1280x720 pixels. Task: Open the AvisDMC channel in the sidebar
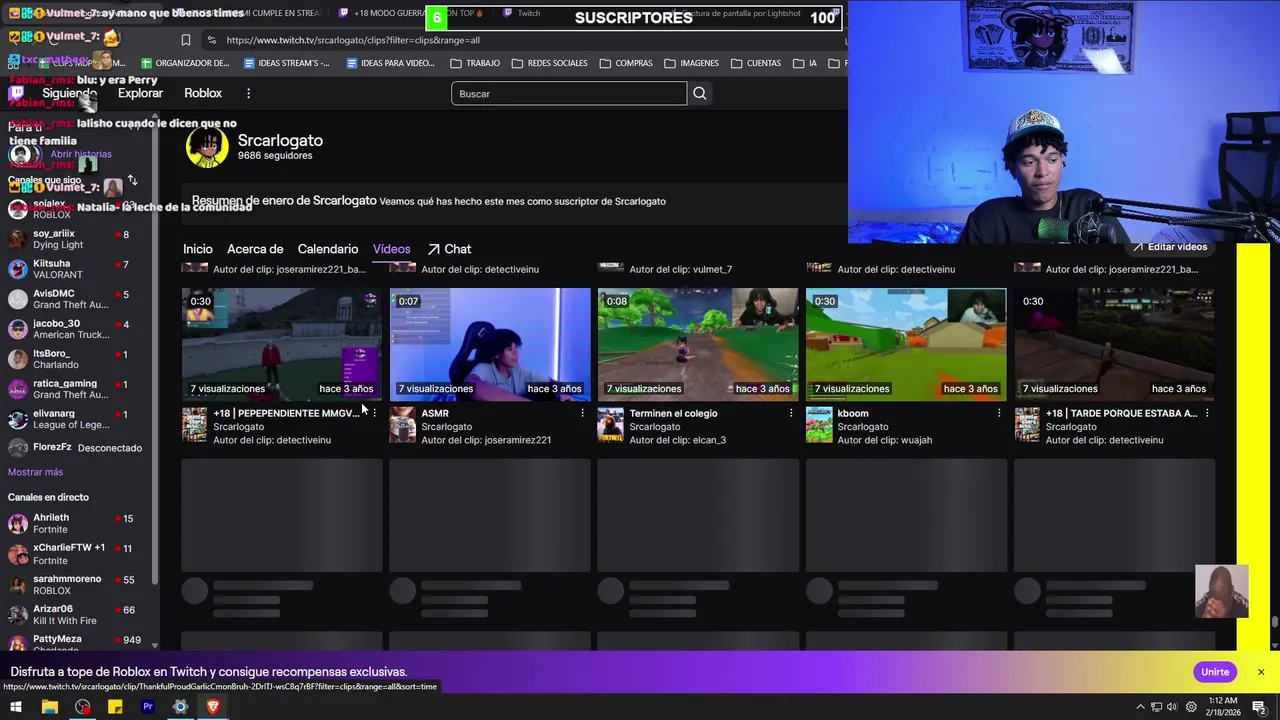tap(70, 299)
